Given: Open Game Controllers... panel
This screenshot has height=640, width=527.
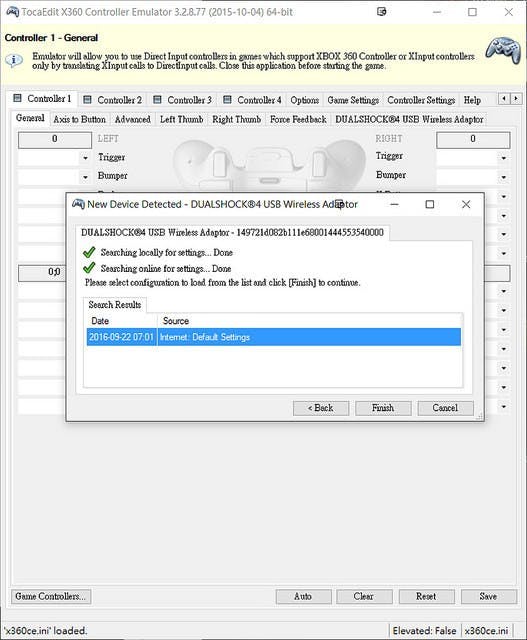Looking at the screenshot, I should [x=51, y=596].
